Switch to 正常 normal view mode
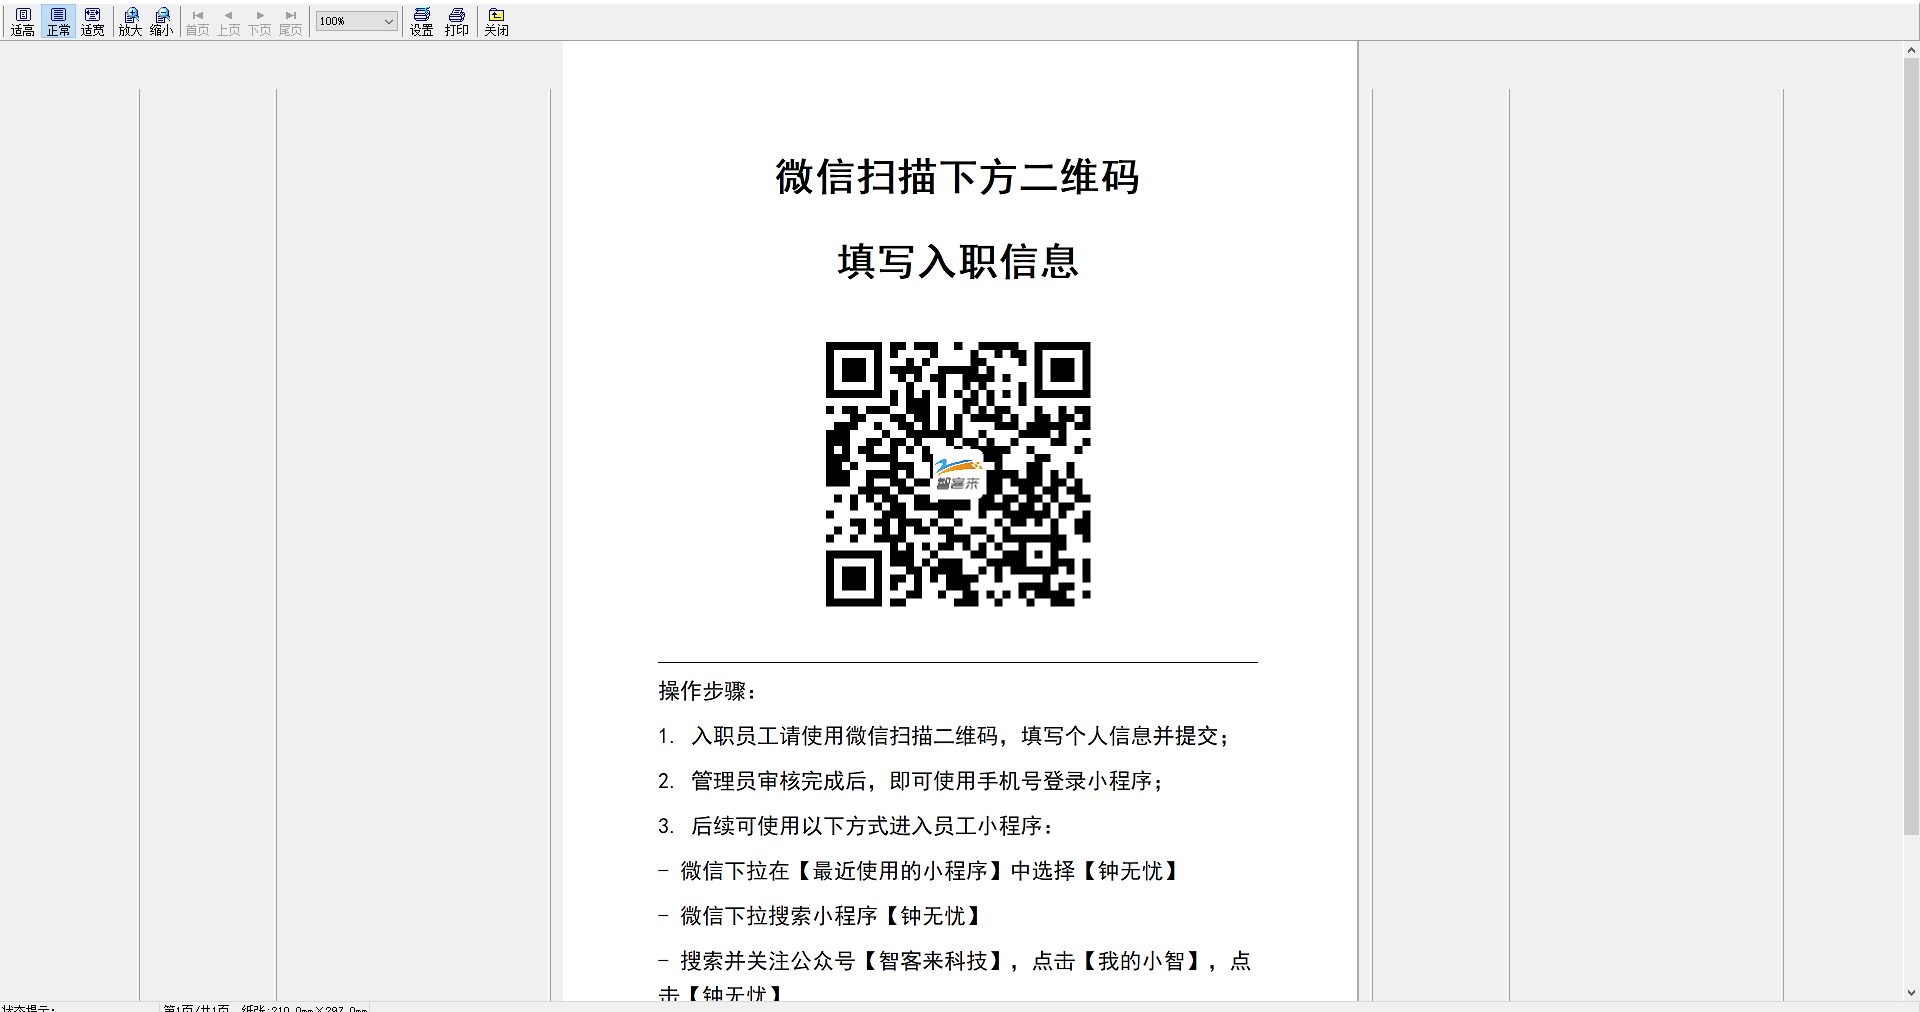This screenshot has width=1920, height=1012. point(58,21)
